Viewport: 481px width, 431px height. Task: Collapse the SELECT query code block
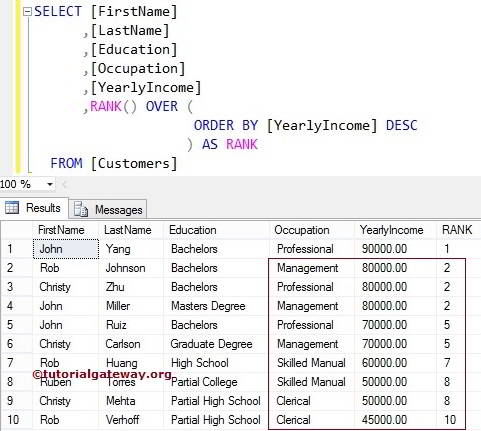27,12
